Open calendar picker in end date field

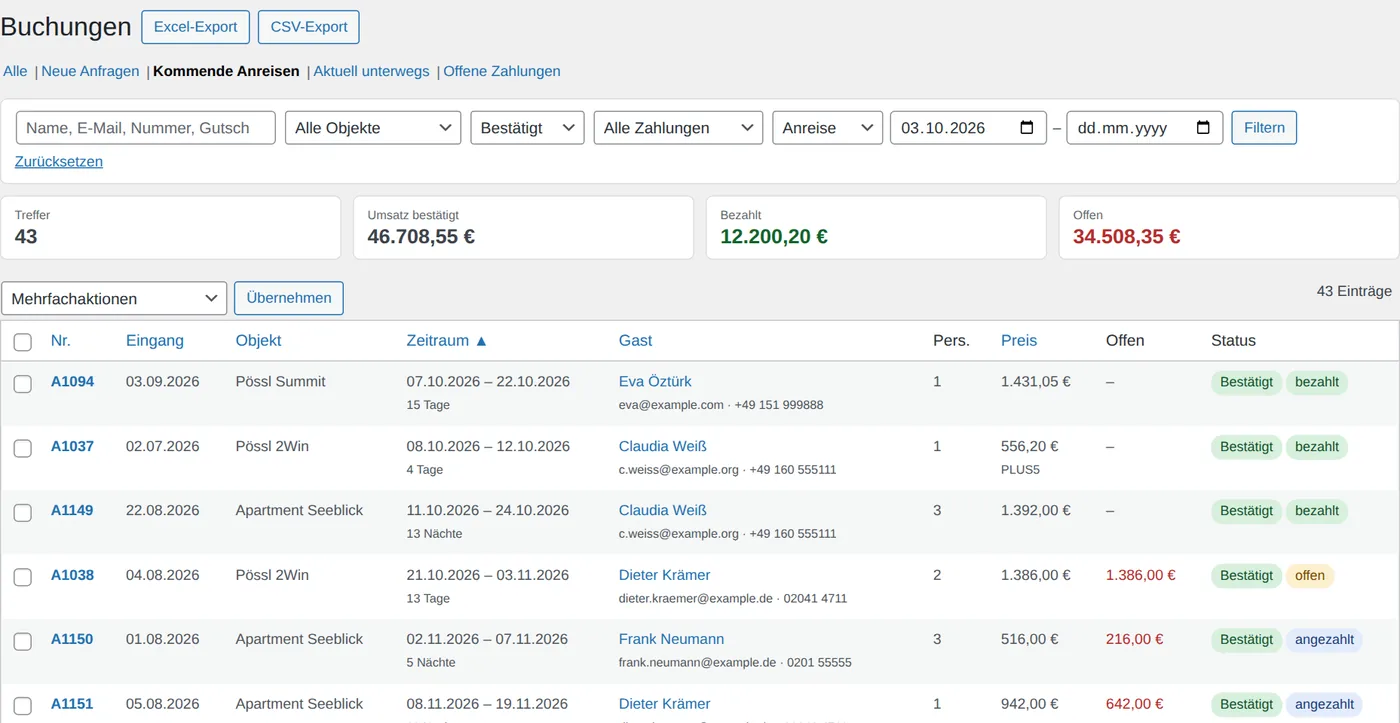[x=1203, y=128]
